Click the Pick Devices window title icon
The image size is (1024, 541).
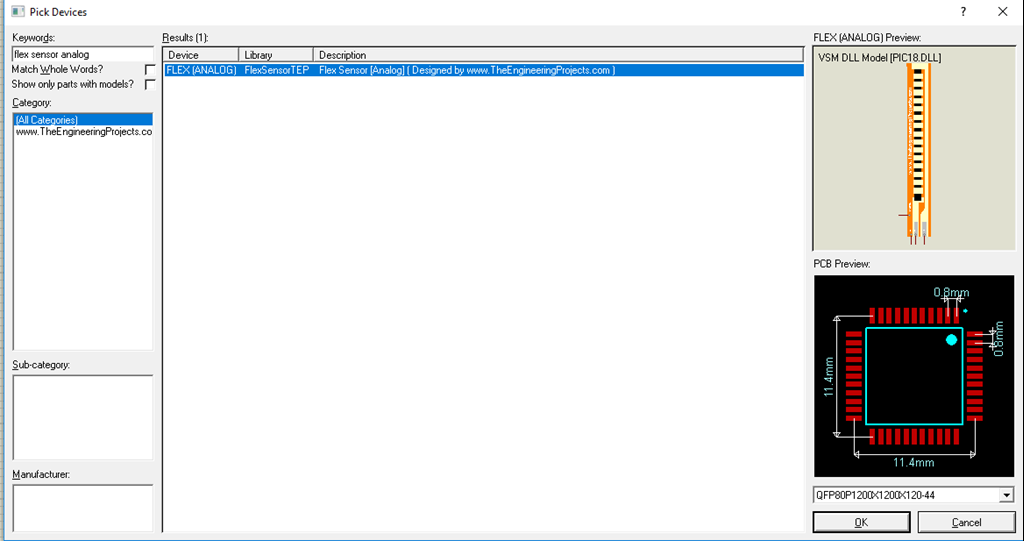[17, 12]
